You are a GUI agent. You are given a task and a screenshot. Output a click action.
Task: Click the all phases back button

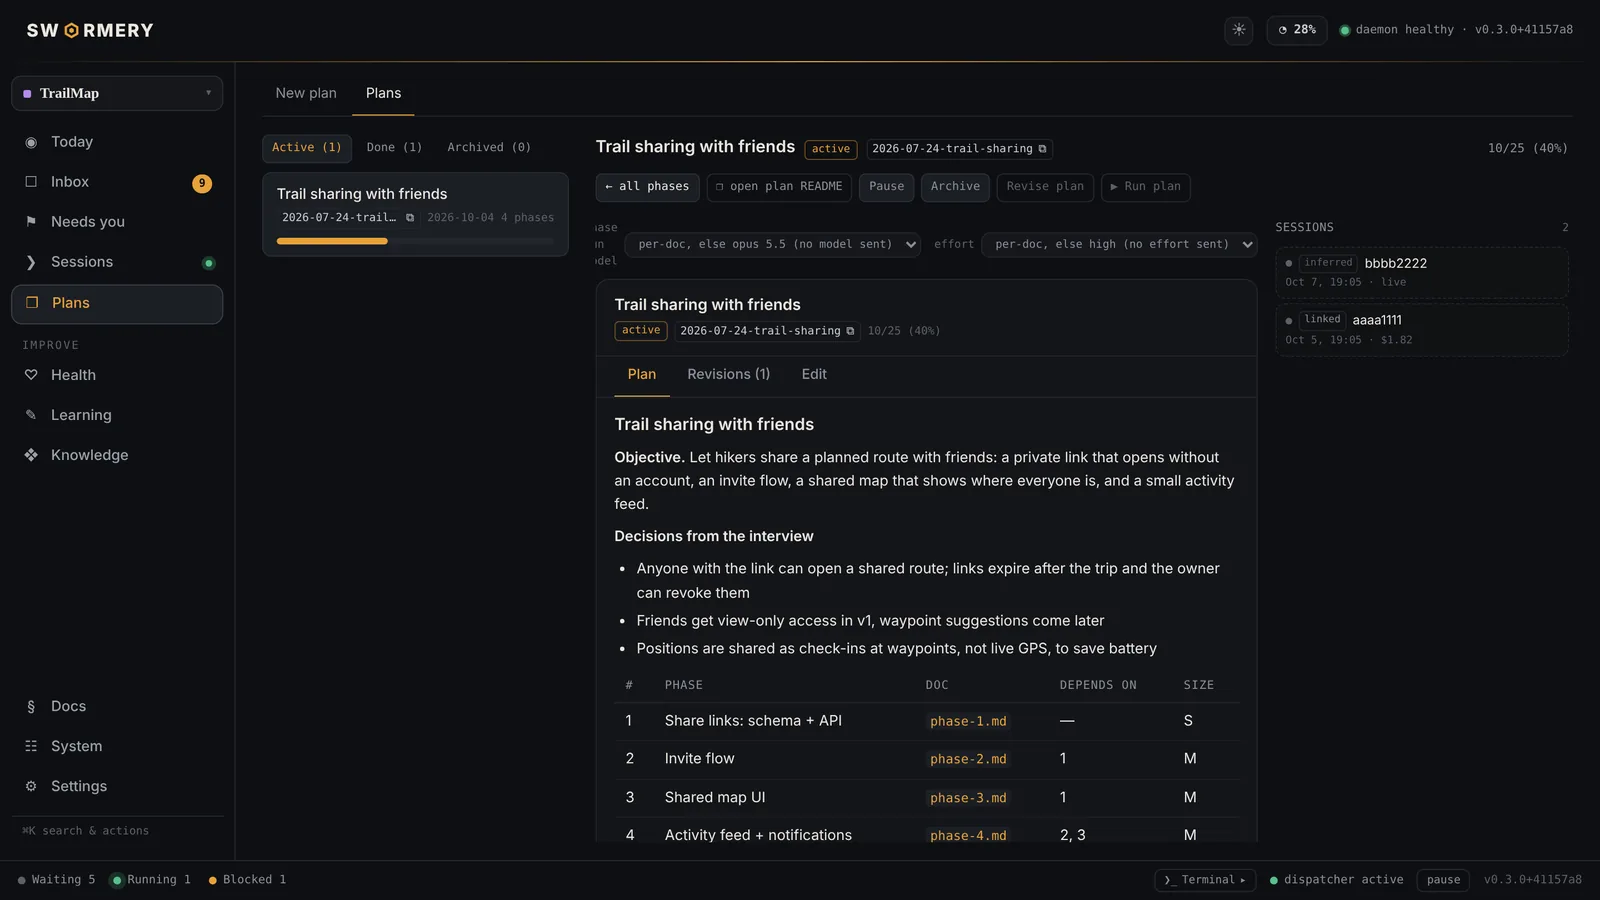647,187
